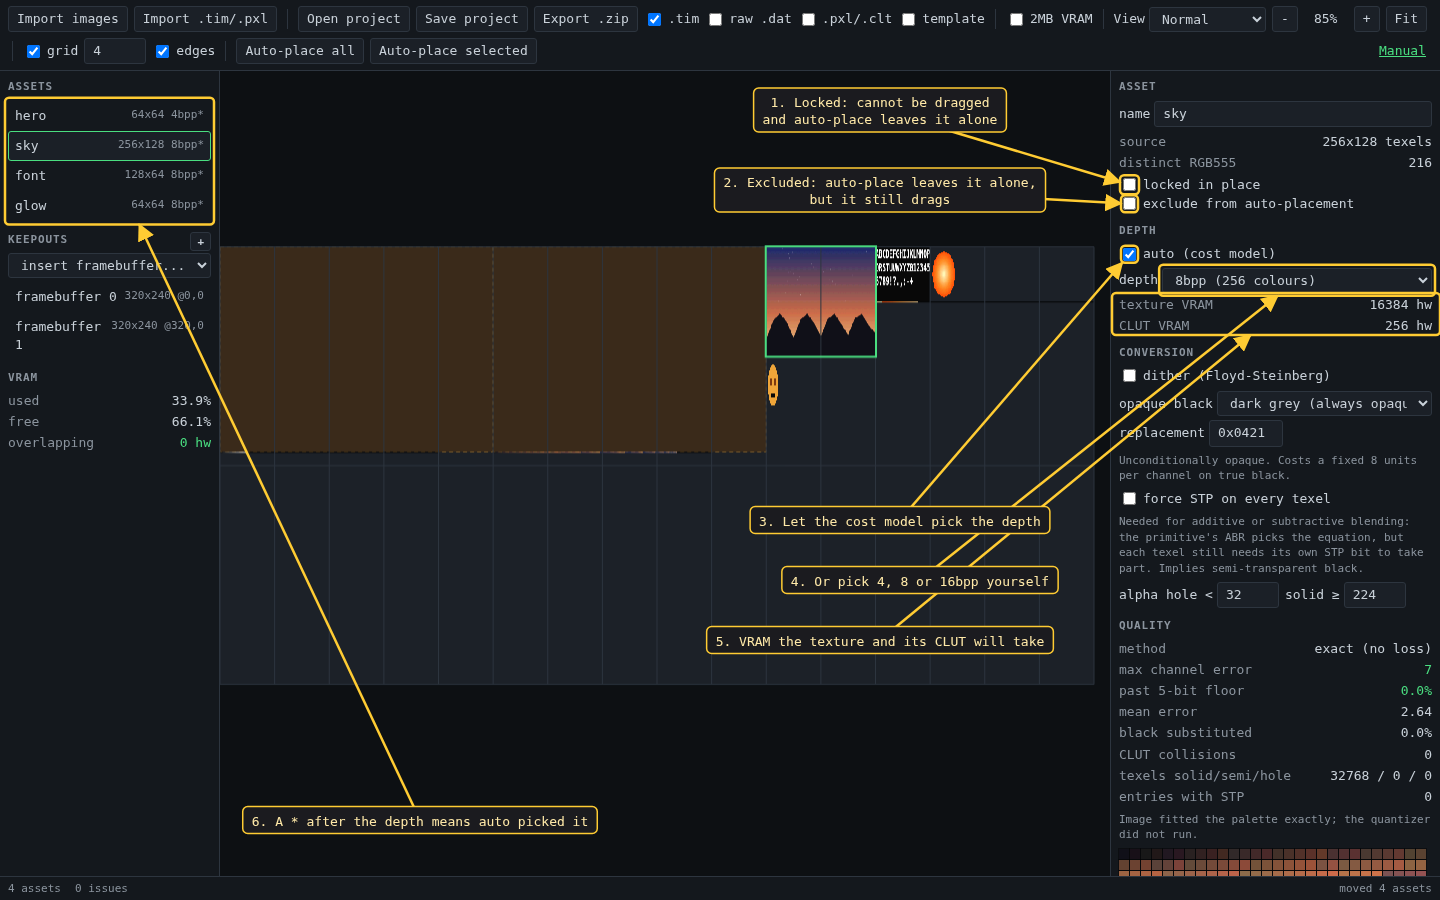This screenshot has height=900, width=1440.
Task: Click the Fit view button
Action: [1406, 19]
